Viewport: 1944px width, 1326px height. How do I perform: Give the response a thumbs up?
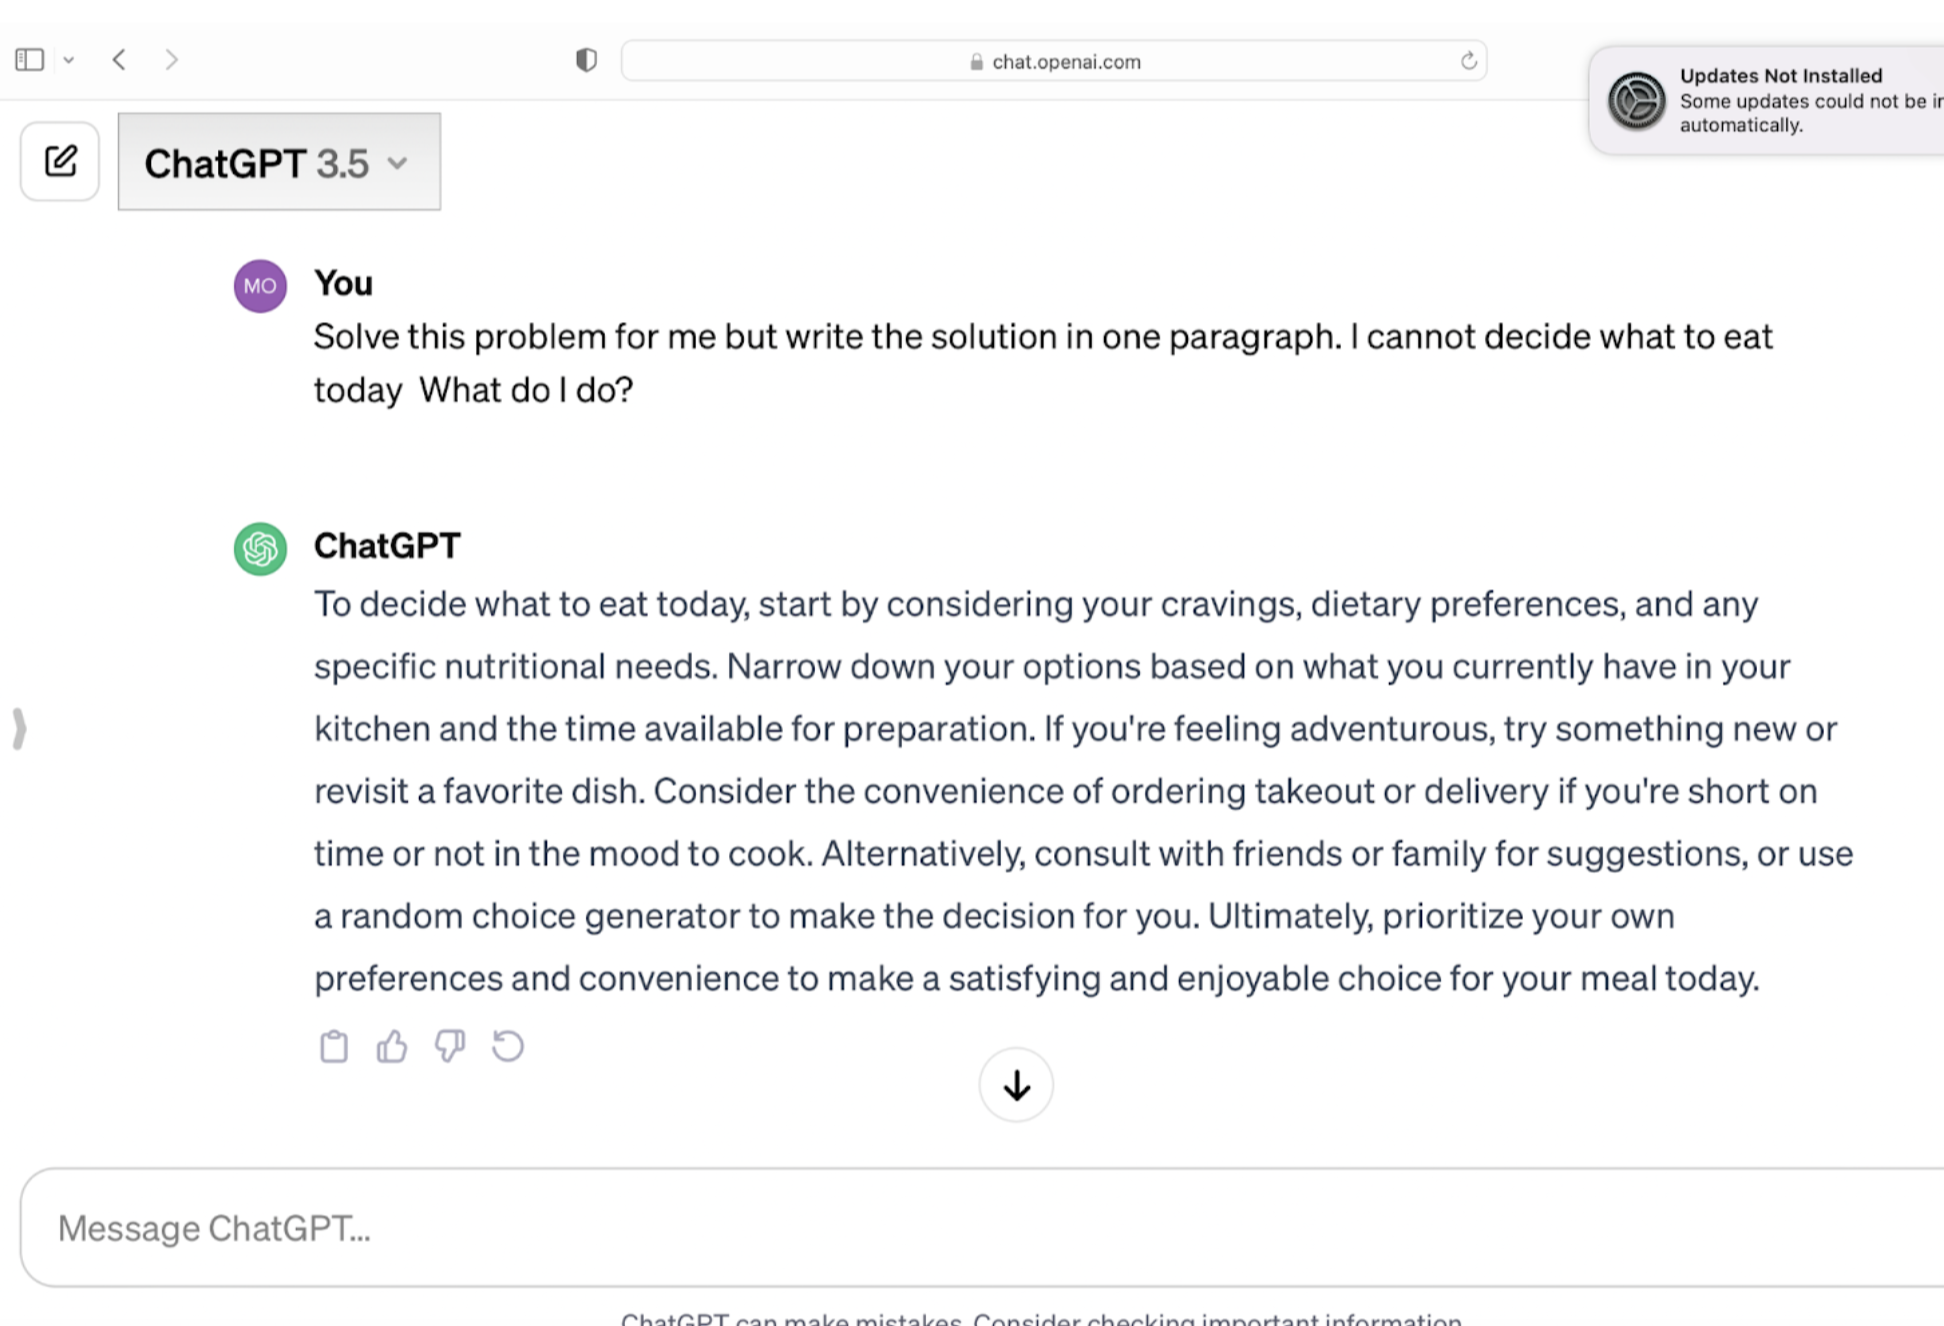click(392, 1046)
